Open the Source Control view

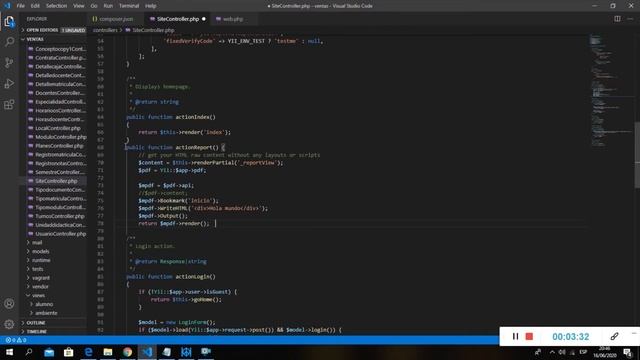click(9, 62)
